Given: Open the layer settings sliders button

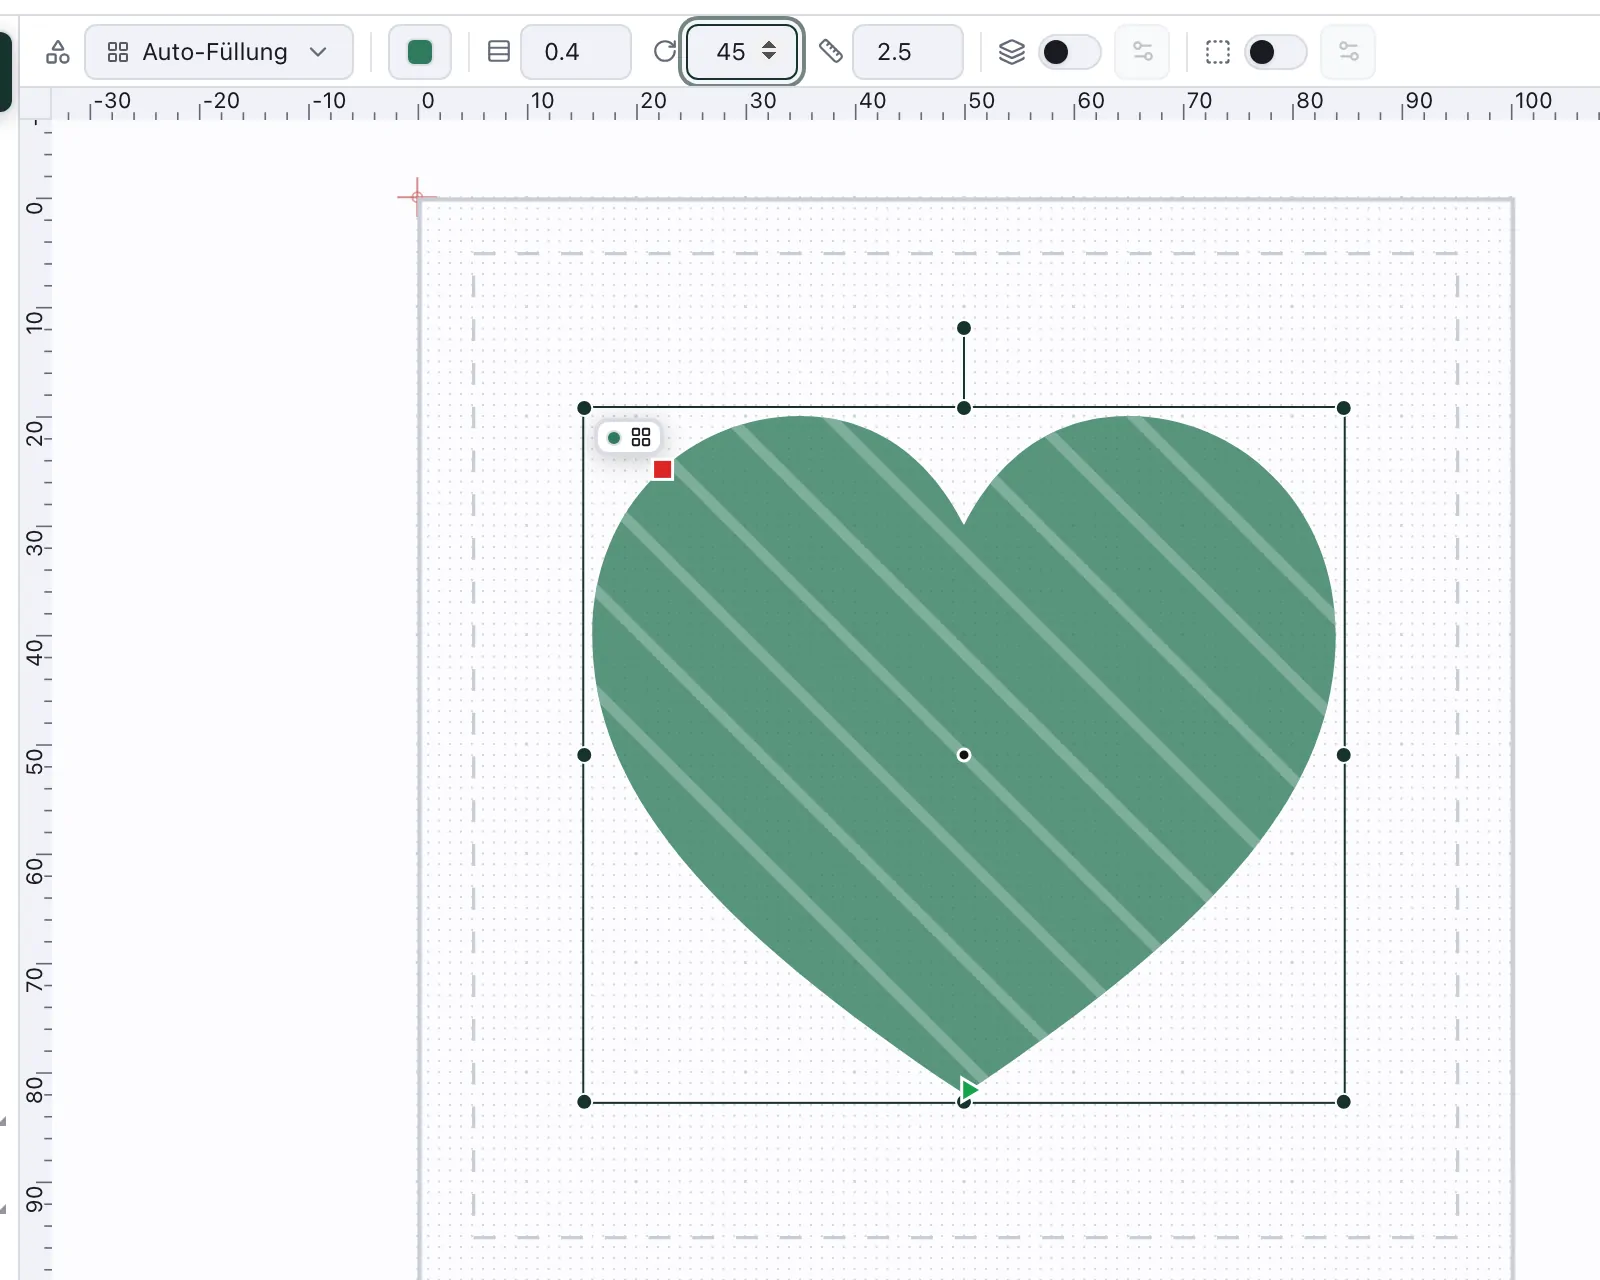Looking at the screenshot, I should coord(1142,52).
